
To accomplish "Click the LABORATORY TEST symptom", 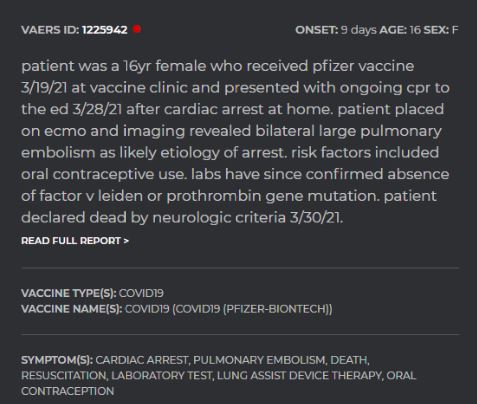I will pos(162,375).
